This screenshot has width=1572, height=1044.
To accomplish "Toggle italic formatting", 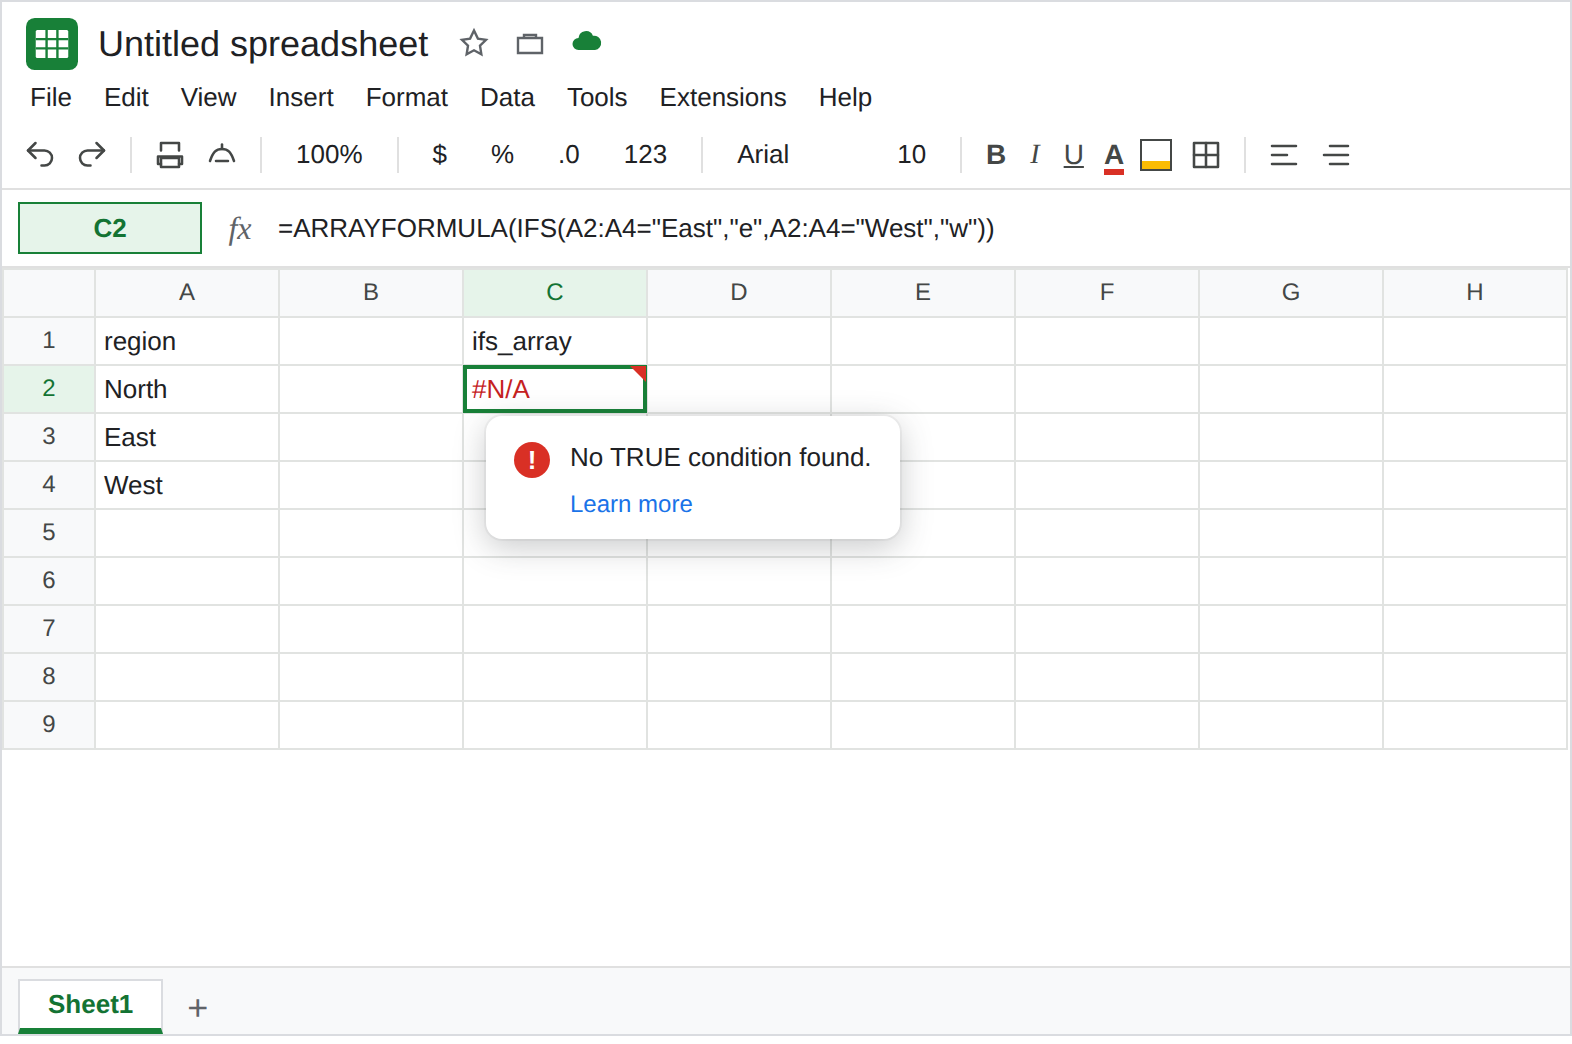I will tap(1035, 155).
